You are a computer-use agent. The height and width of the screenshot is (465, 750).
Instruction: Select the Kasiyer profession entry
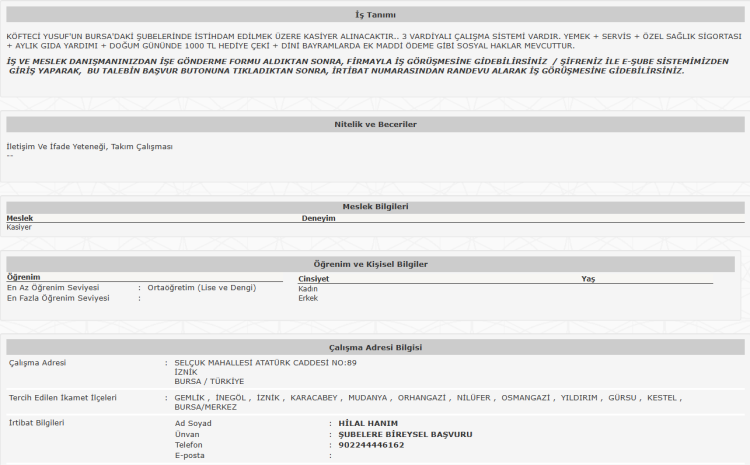19,227
